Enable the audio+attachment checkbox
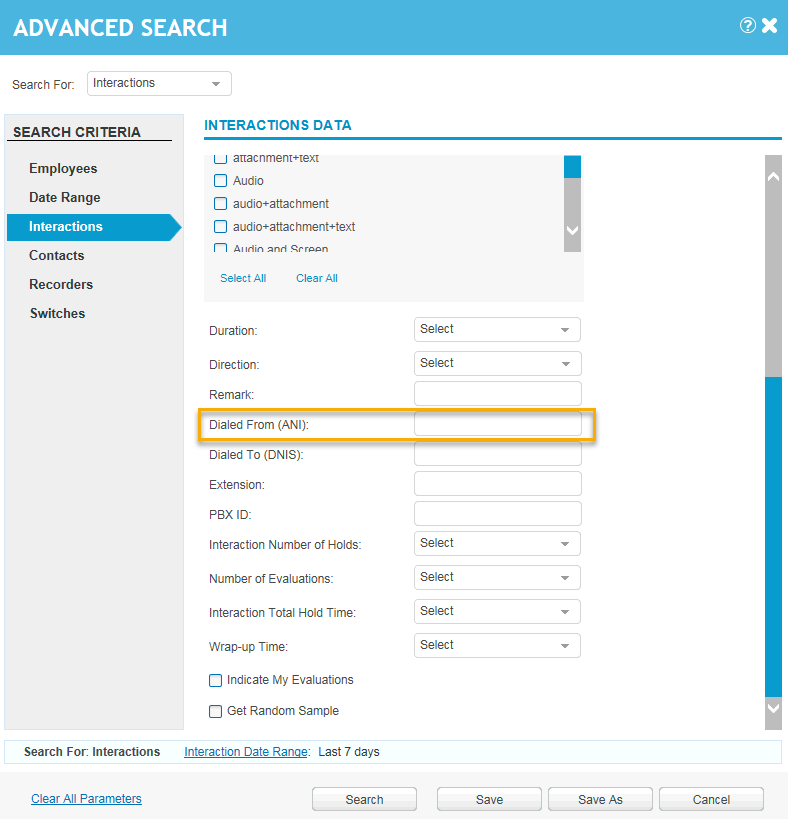 pyautogui.click(x=221, y=204)
